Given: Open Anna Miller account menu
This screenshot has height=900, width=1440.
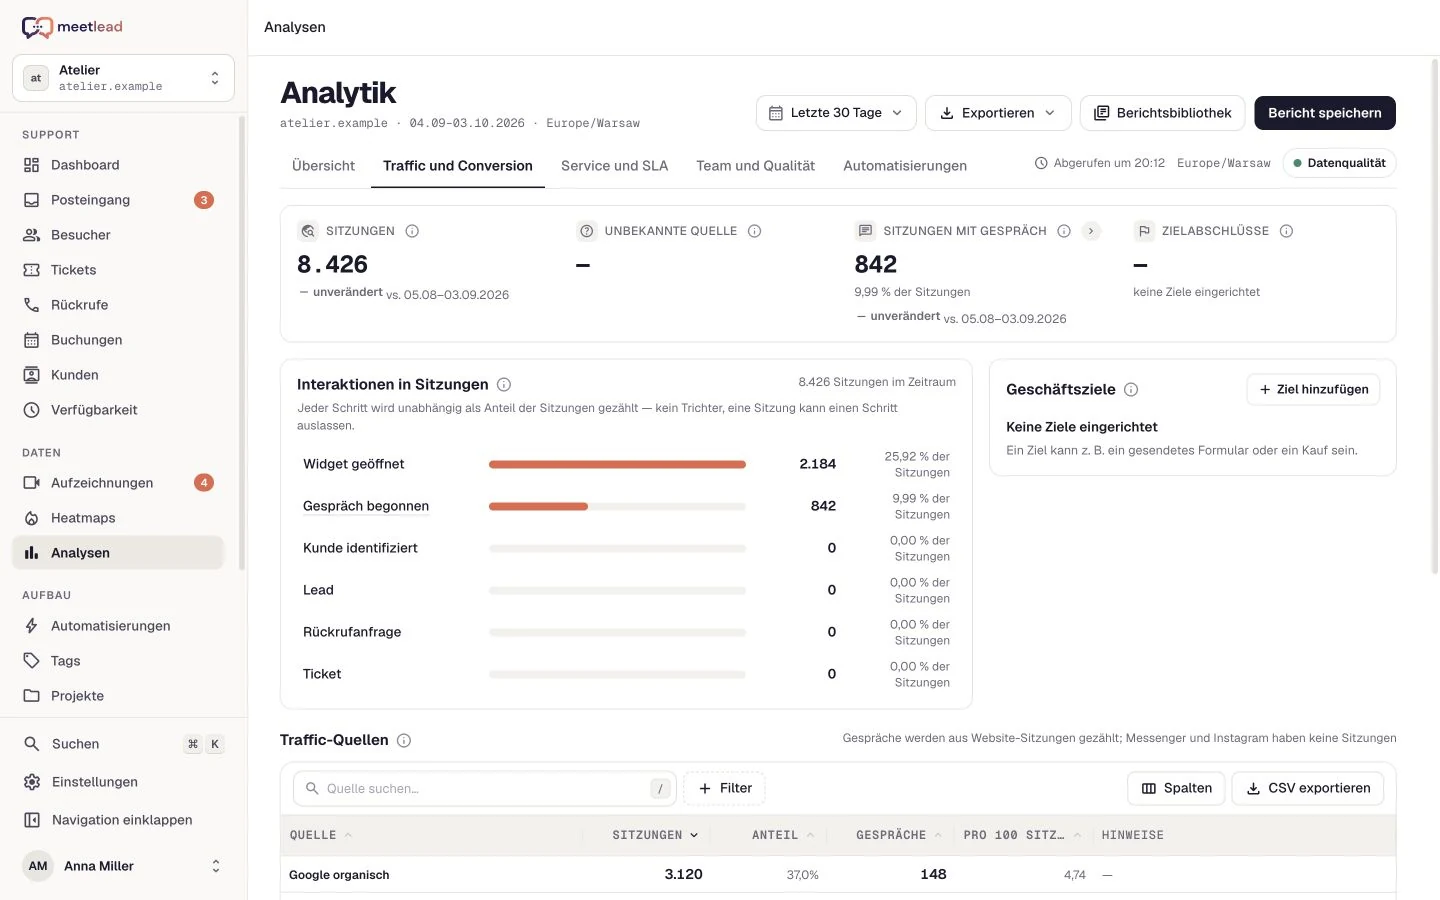Looking at the screenshot, I should click(123, 866).
